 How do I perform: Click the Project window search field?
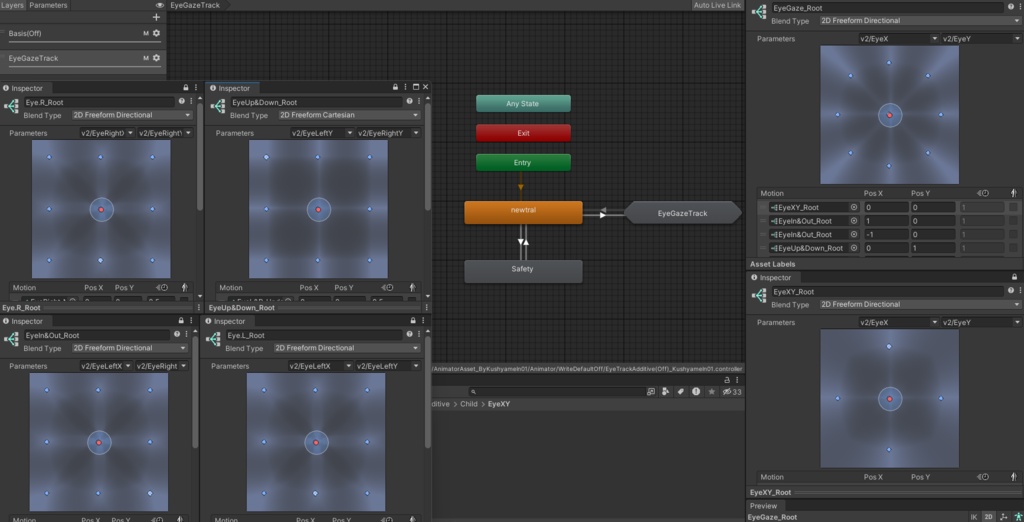pos(556,392)
